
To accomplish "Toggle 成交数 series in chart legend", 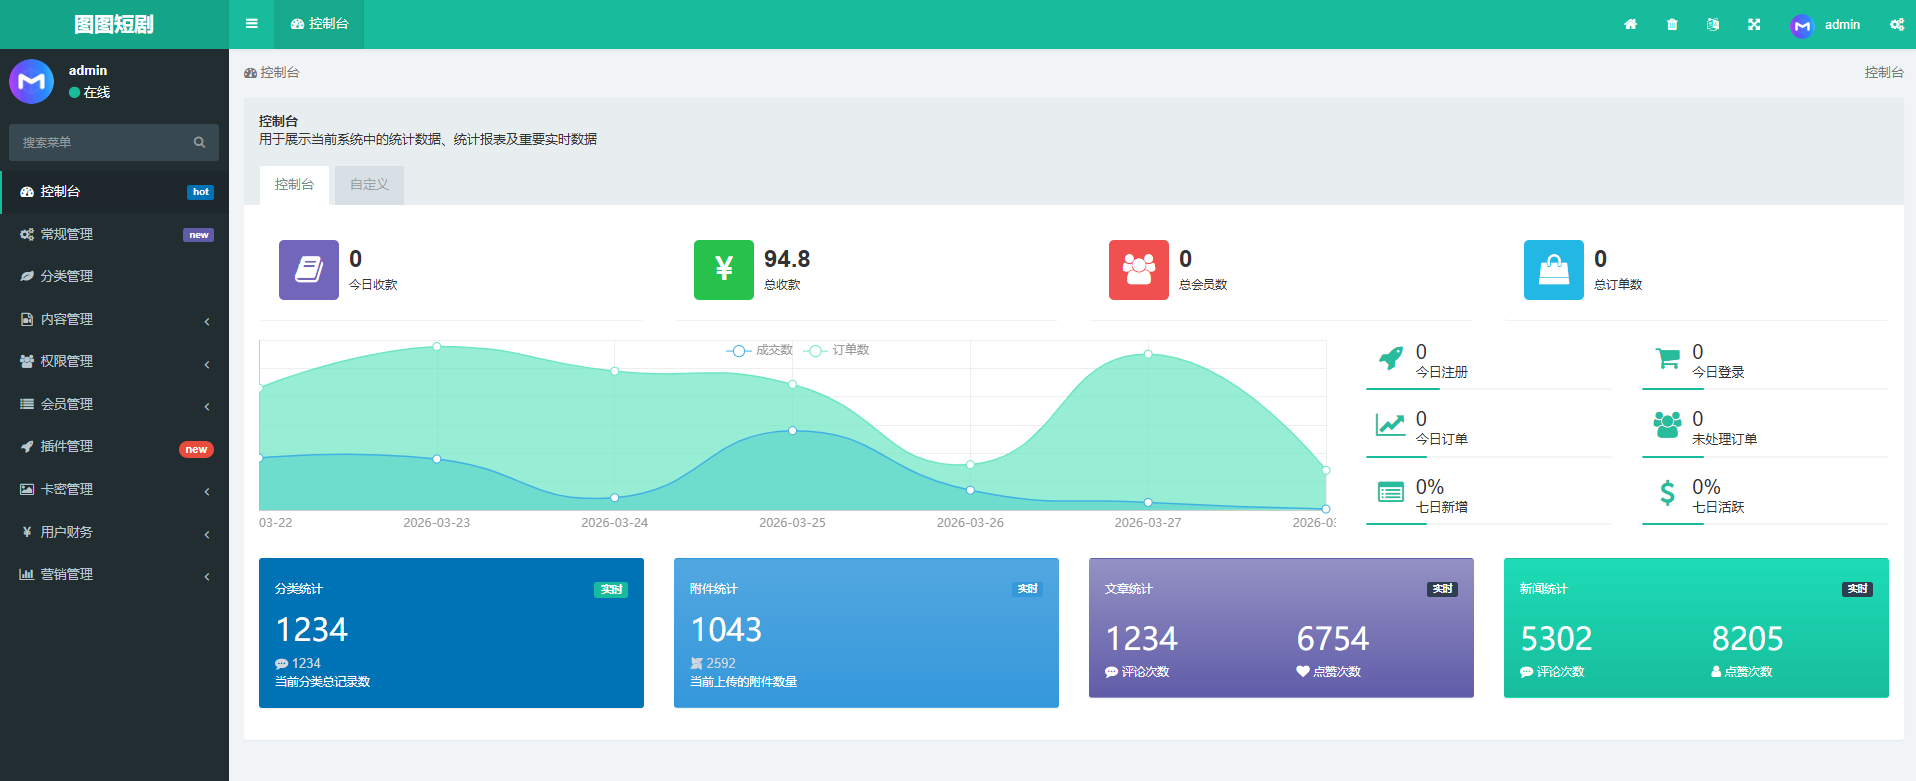I will tap(760, 350).
